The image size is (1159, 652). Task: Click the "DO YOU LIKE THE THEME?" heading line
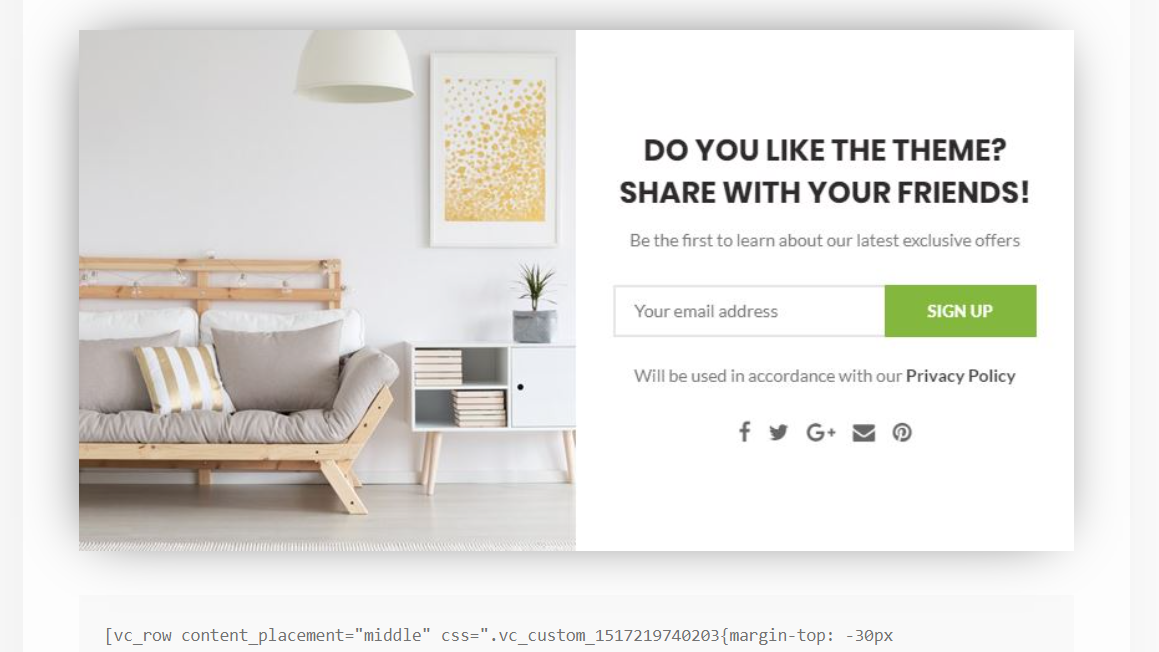[x=825, y=150]
